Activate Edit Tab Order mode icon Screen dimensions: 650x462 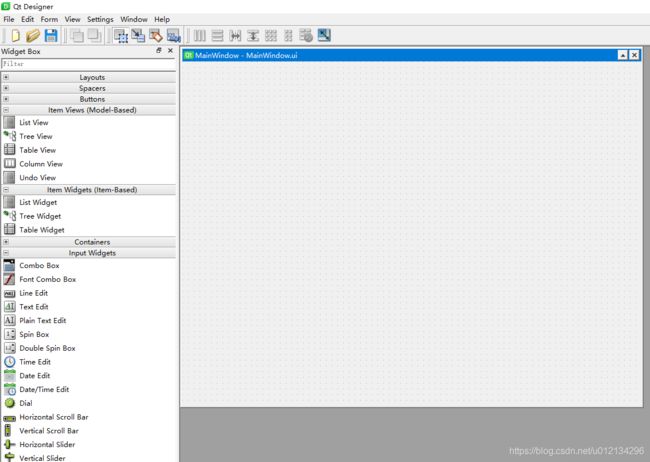(174, 36)
